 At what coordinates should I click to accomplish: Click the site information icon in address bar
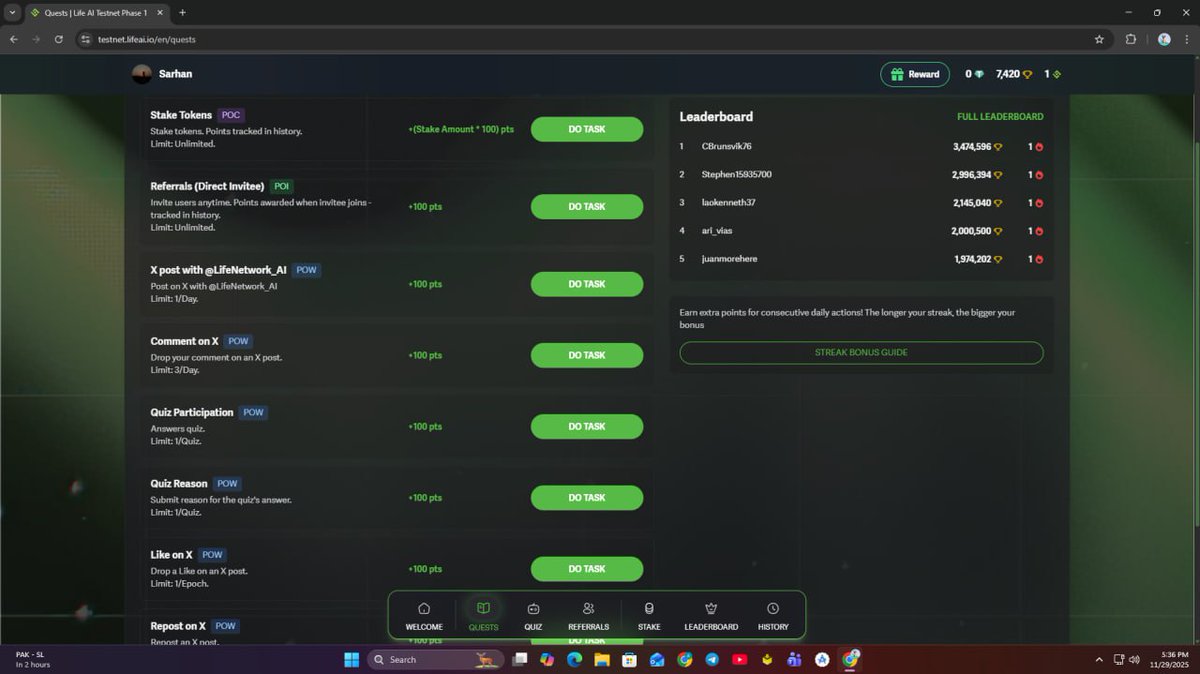pyautogui.click(x=86, y=39)
